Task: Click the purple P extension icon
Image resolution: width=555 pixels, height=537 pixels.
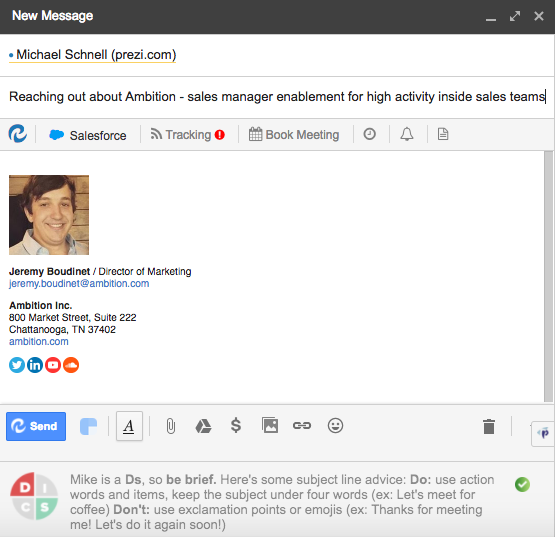Action: pos(543,433)
